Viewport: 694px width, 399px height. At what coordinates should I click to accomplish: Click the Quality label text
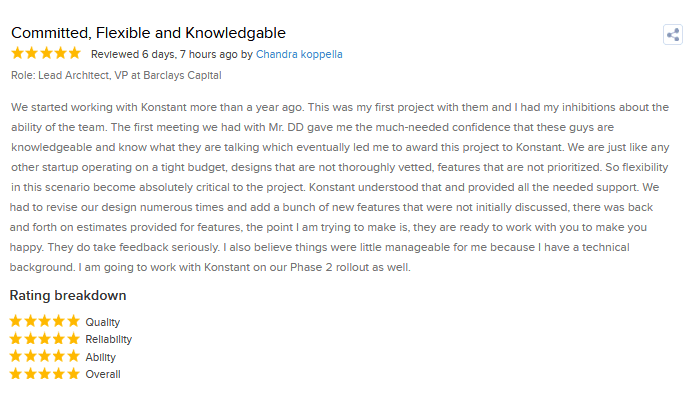pyautogui.click(x=103, y=322)
